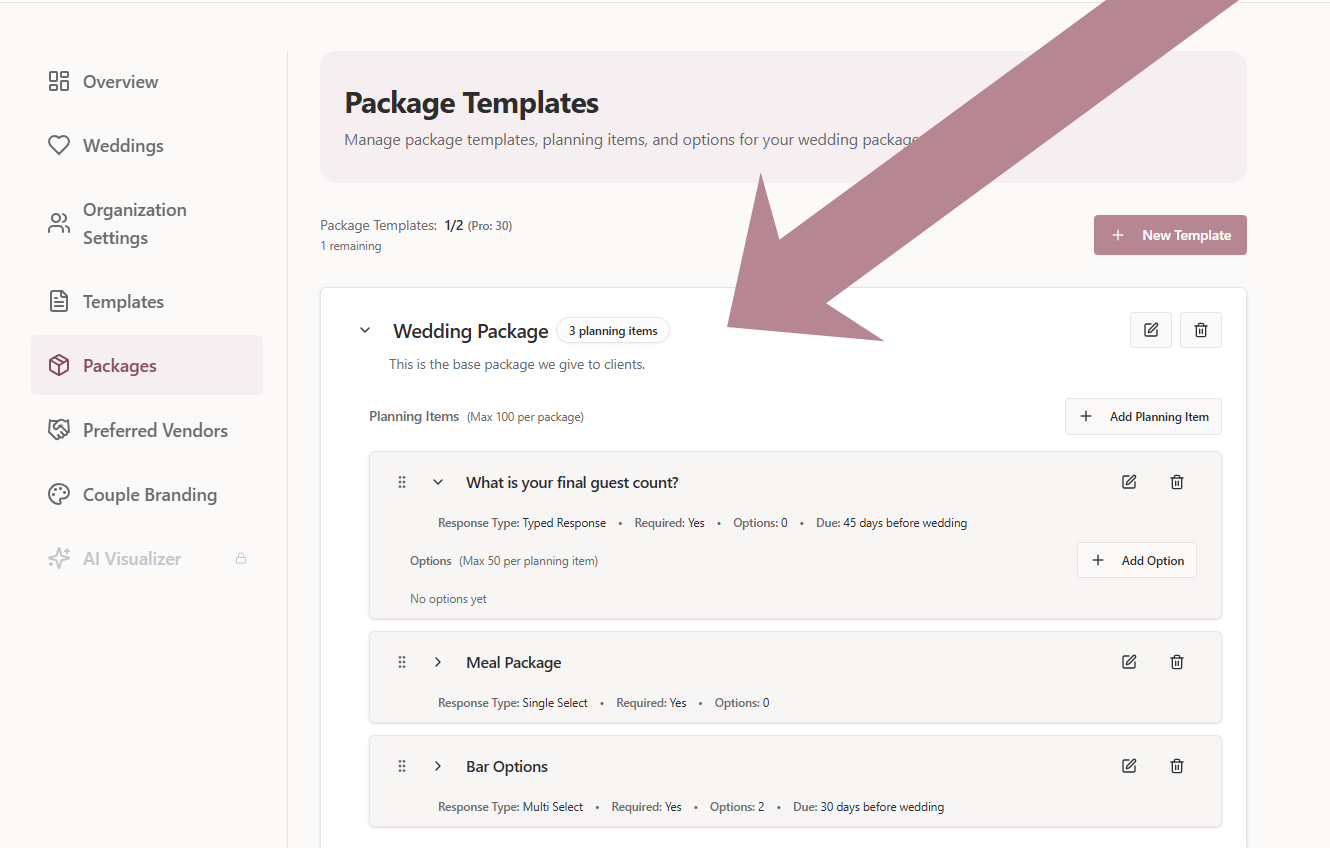Delete the Wedding Package template
Viewport: 1330px width, 848px height.
coord(1200,330)
